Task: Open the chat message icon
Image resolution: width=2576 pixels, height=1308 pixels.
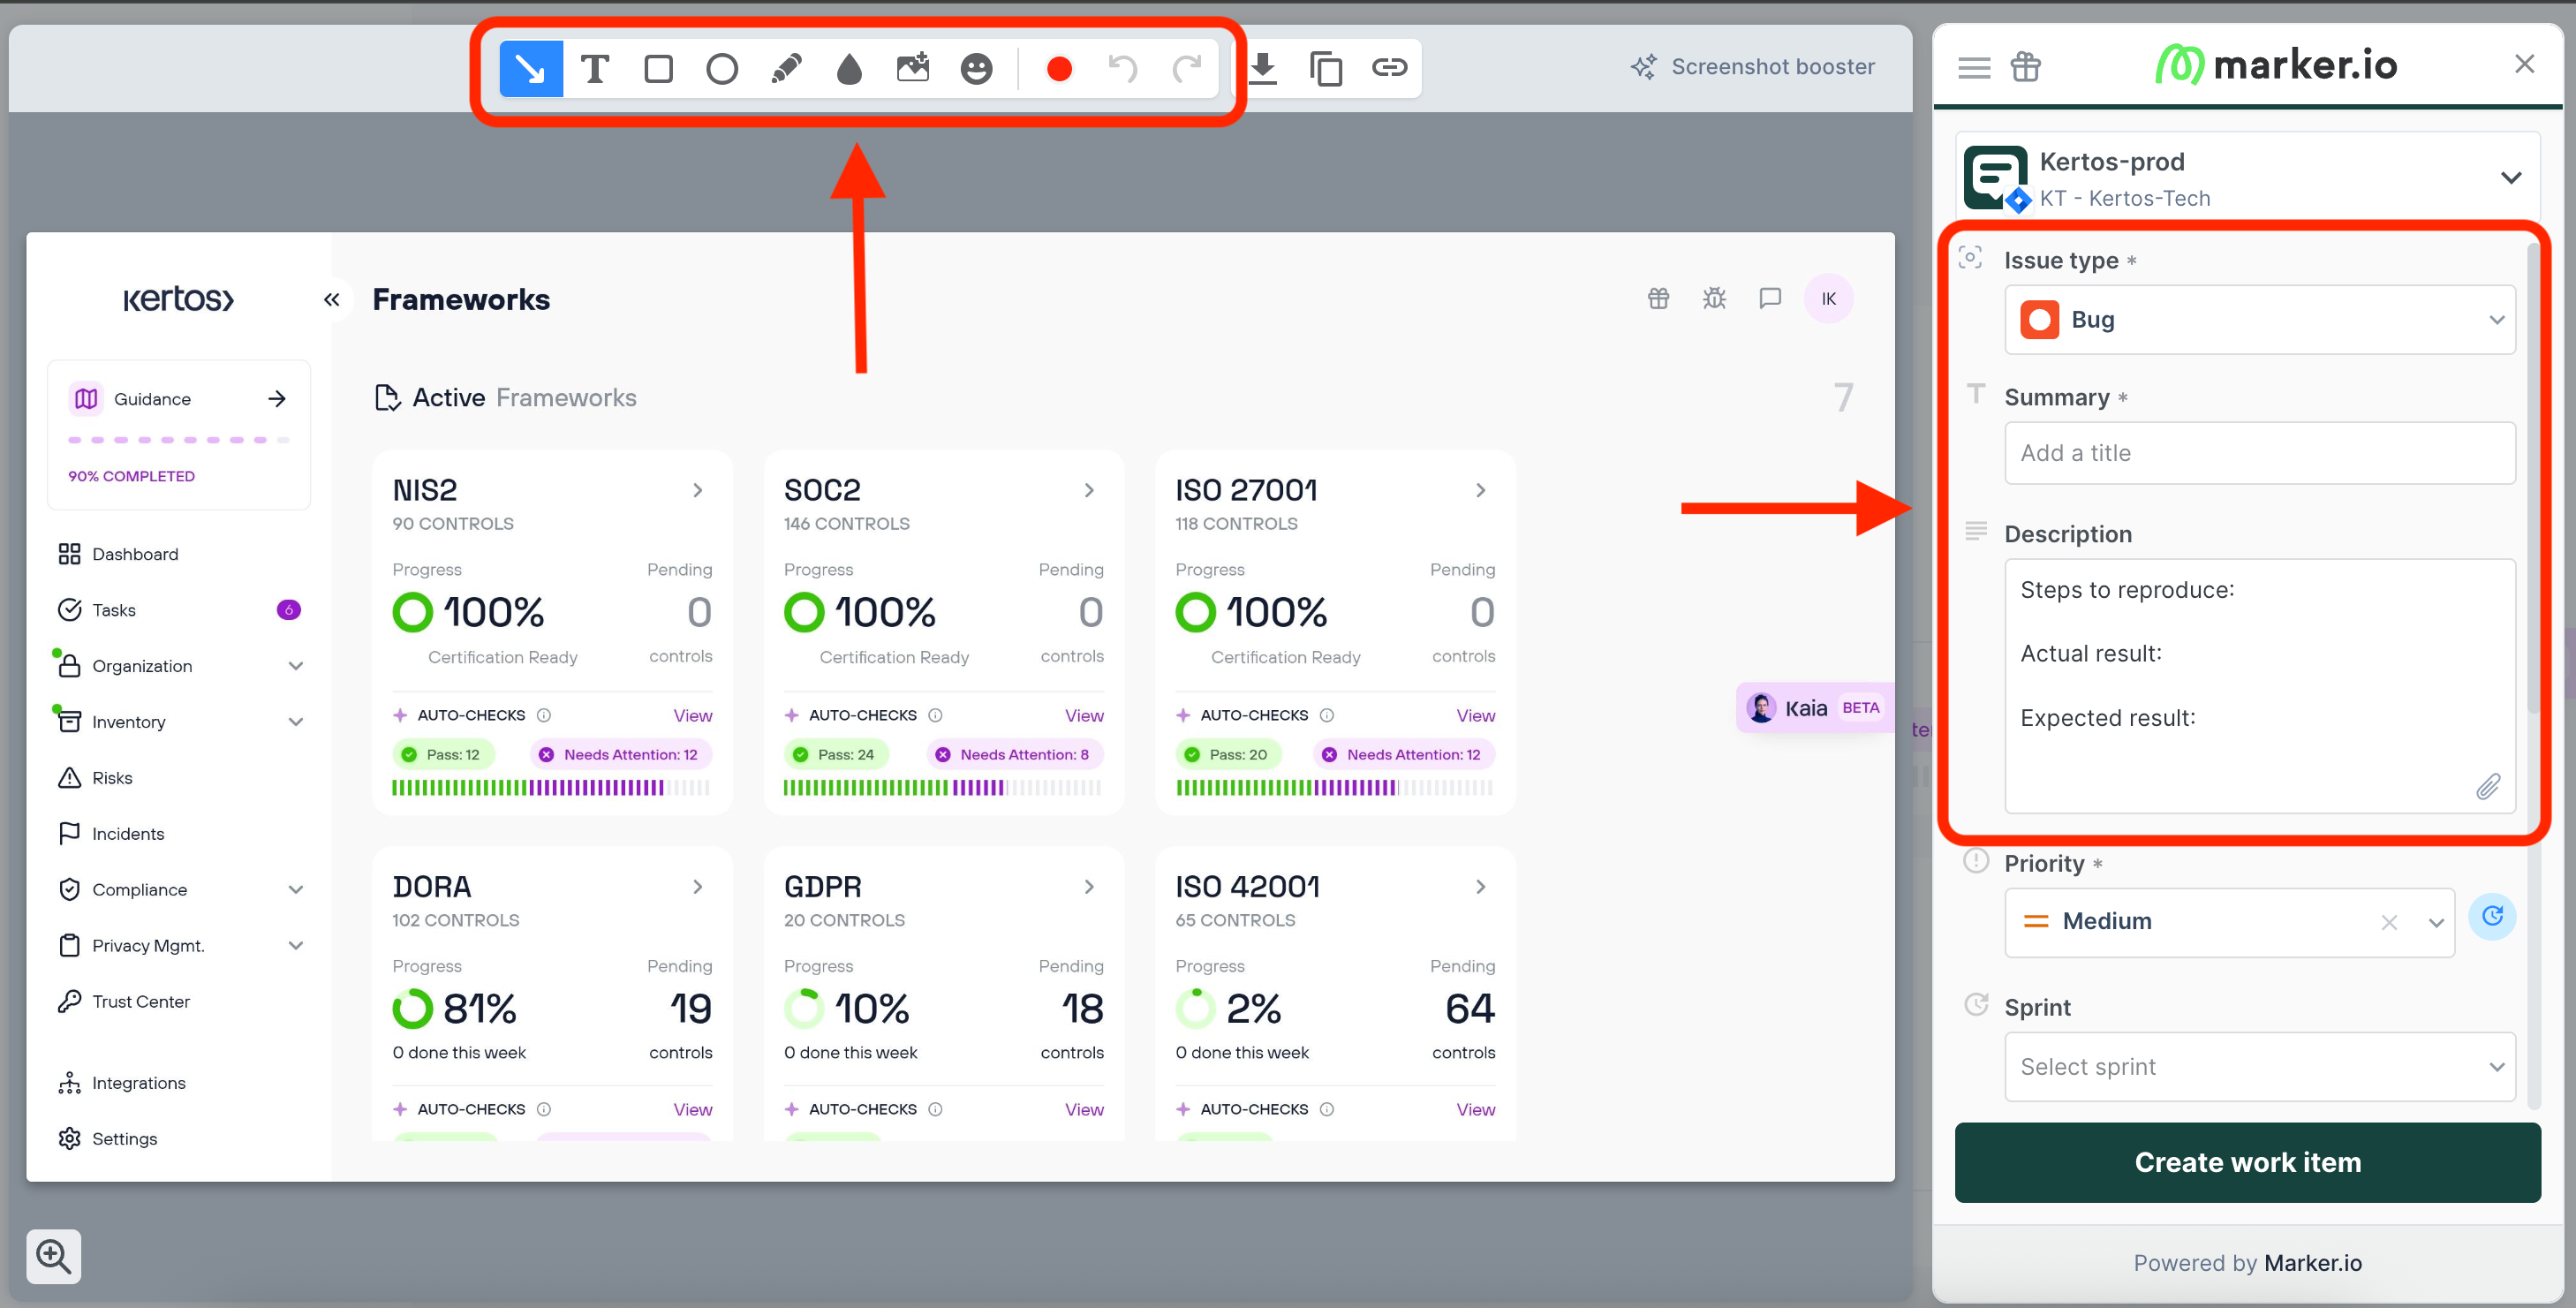Action: (x=1770, y=298)
